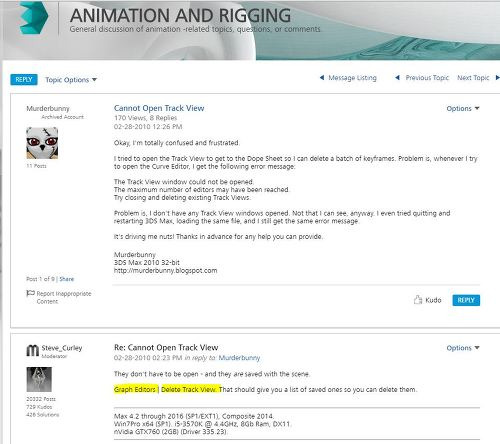Click the arrow icon after Next Topic
500x444 pixels.
click(x=497, y=78)
